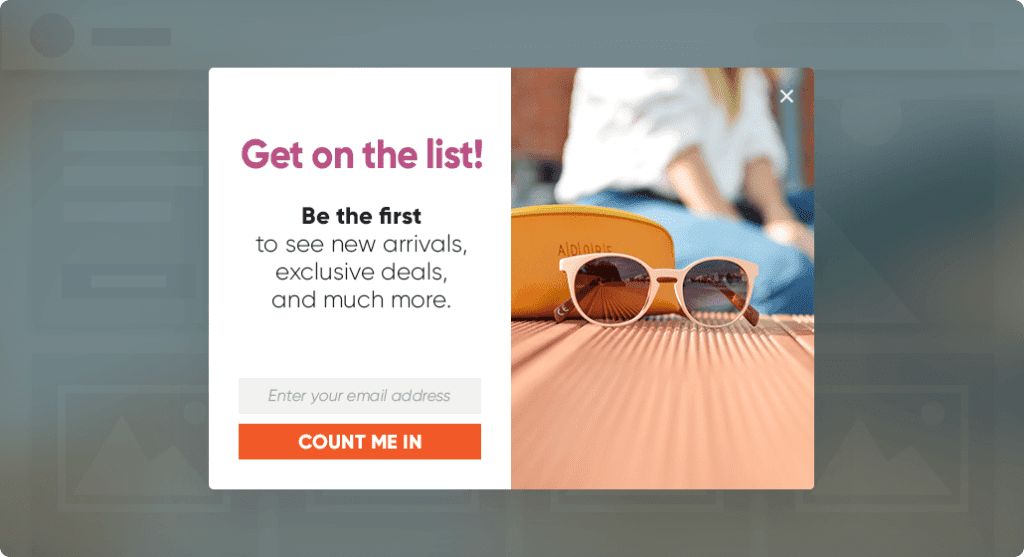Click the "exclusive deals," text line
Viewport: 1024px width, 557px height.
[x=361, y=272]
